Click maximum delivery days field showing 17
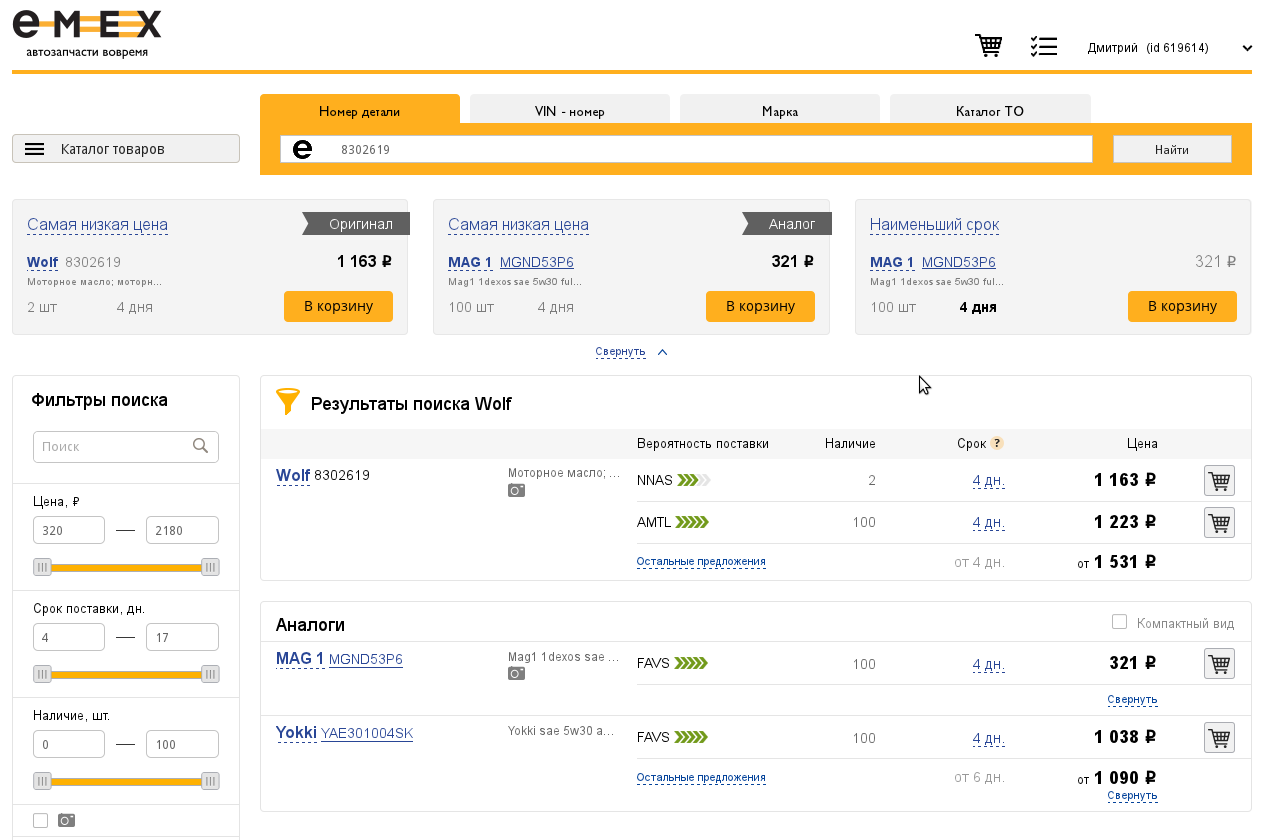Viewport: 1273px width, 840px height. (x=182, y=637)
